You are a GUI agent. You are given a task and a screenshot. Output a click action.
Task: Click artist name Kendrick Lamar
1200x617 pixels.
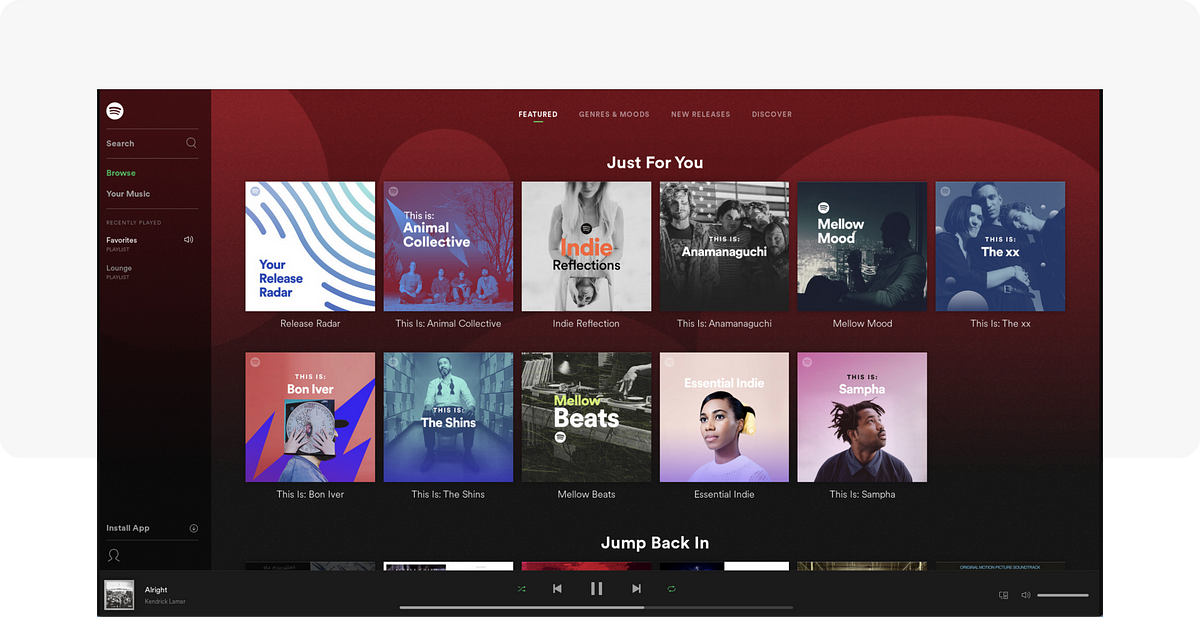165,602
